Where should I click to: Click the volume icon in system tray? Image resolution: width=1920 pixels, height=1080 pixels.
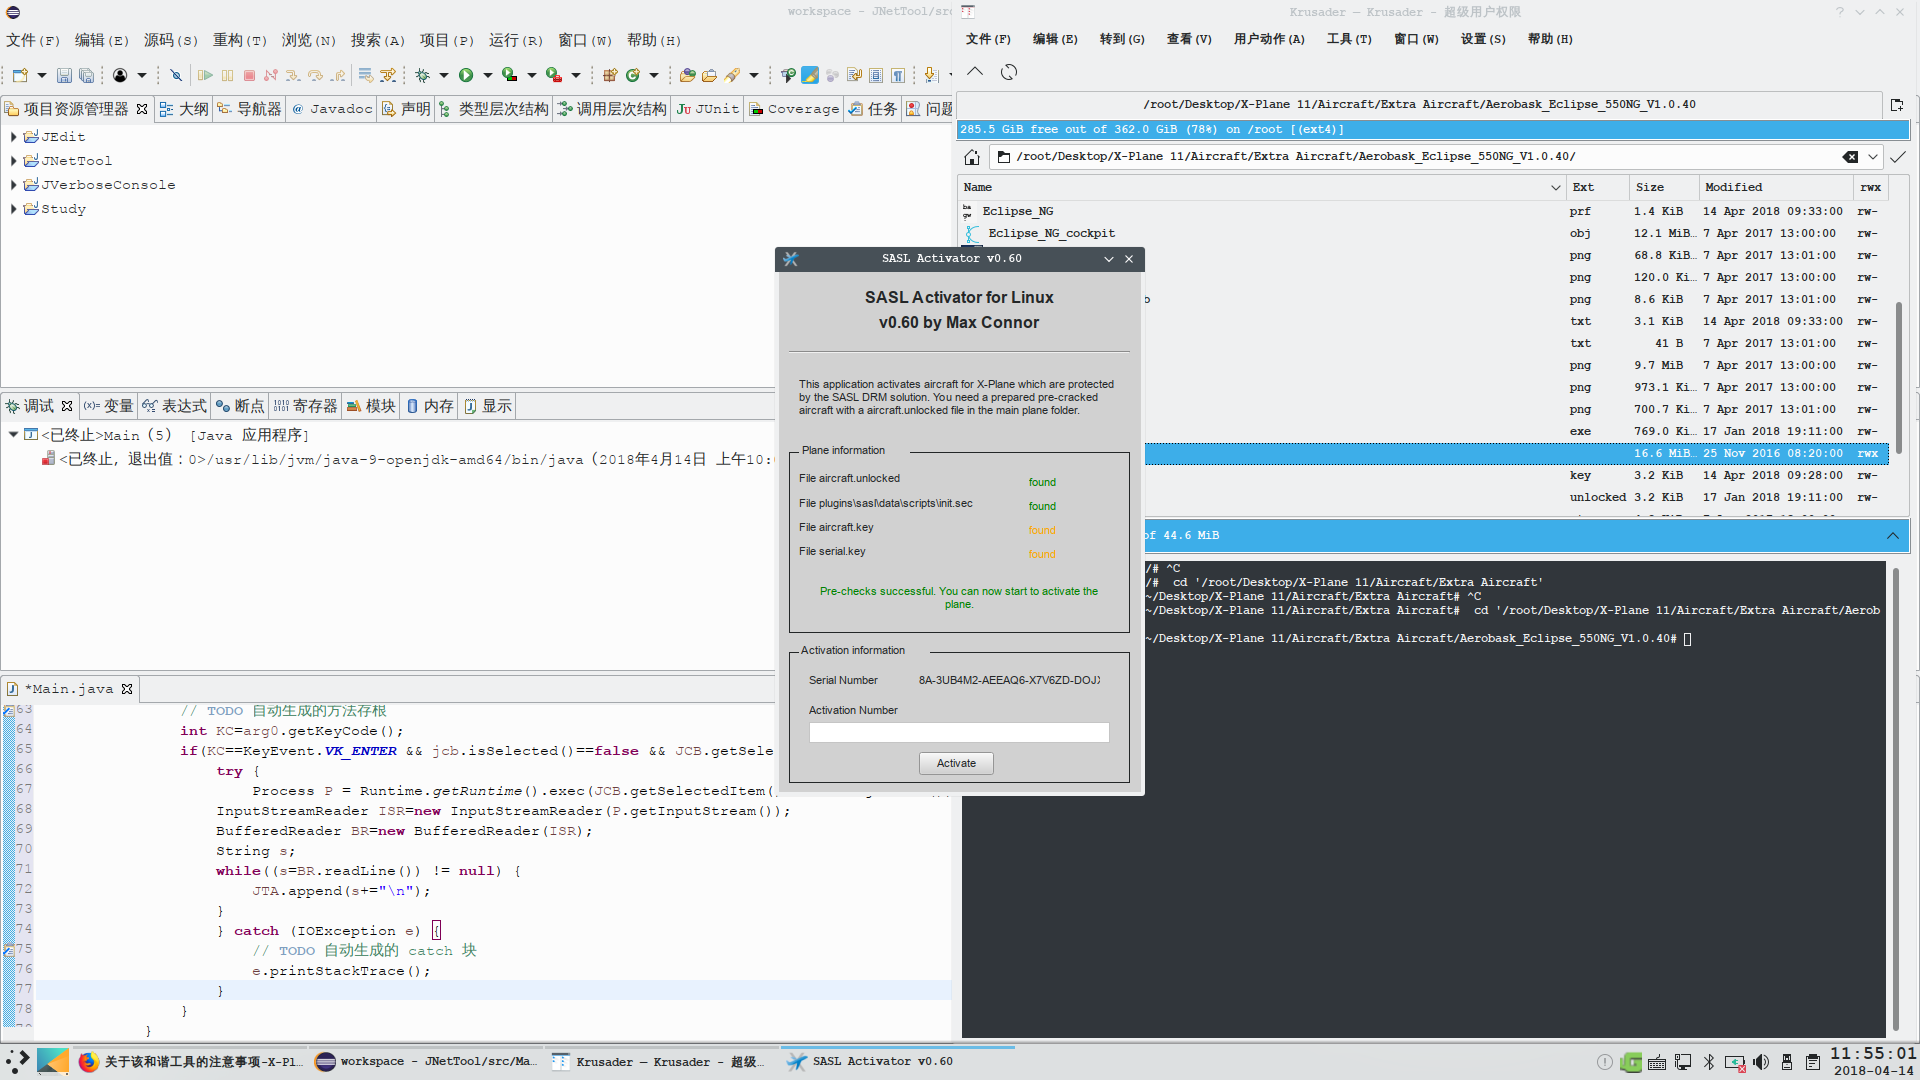(1761, 1062)
